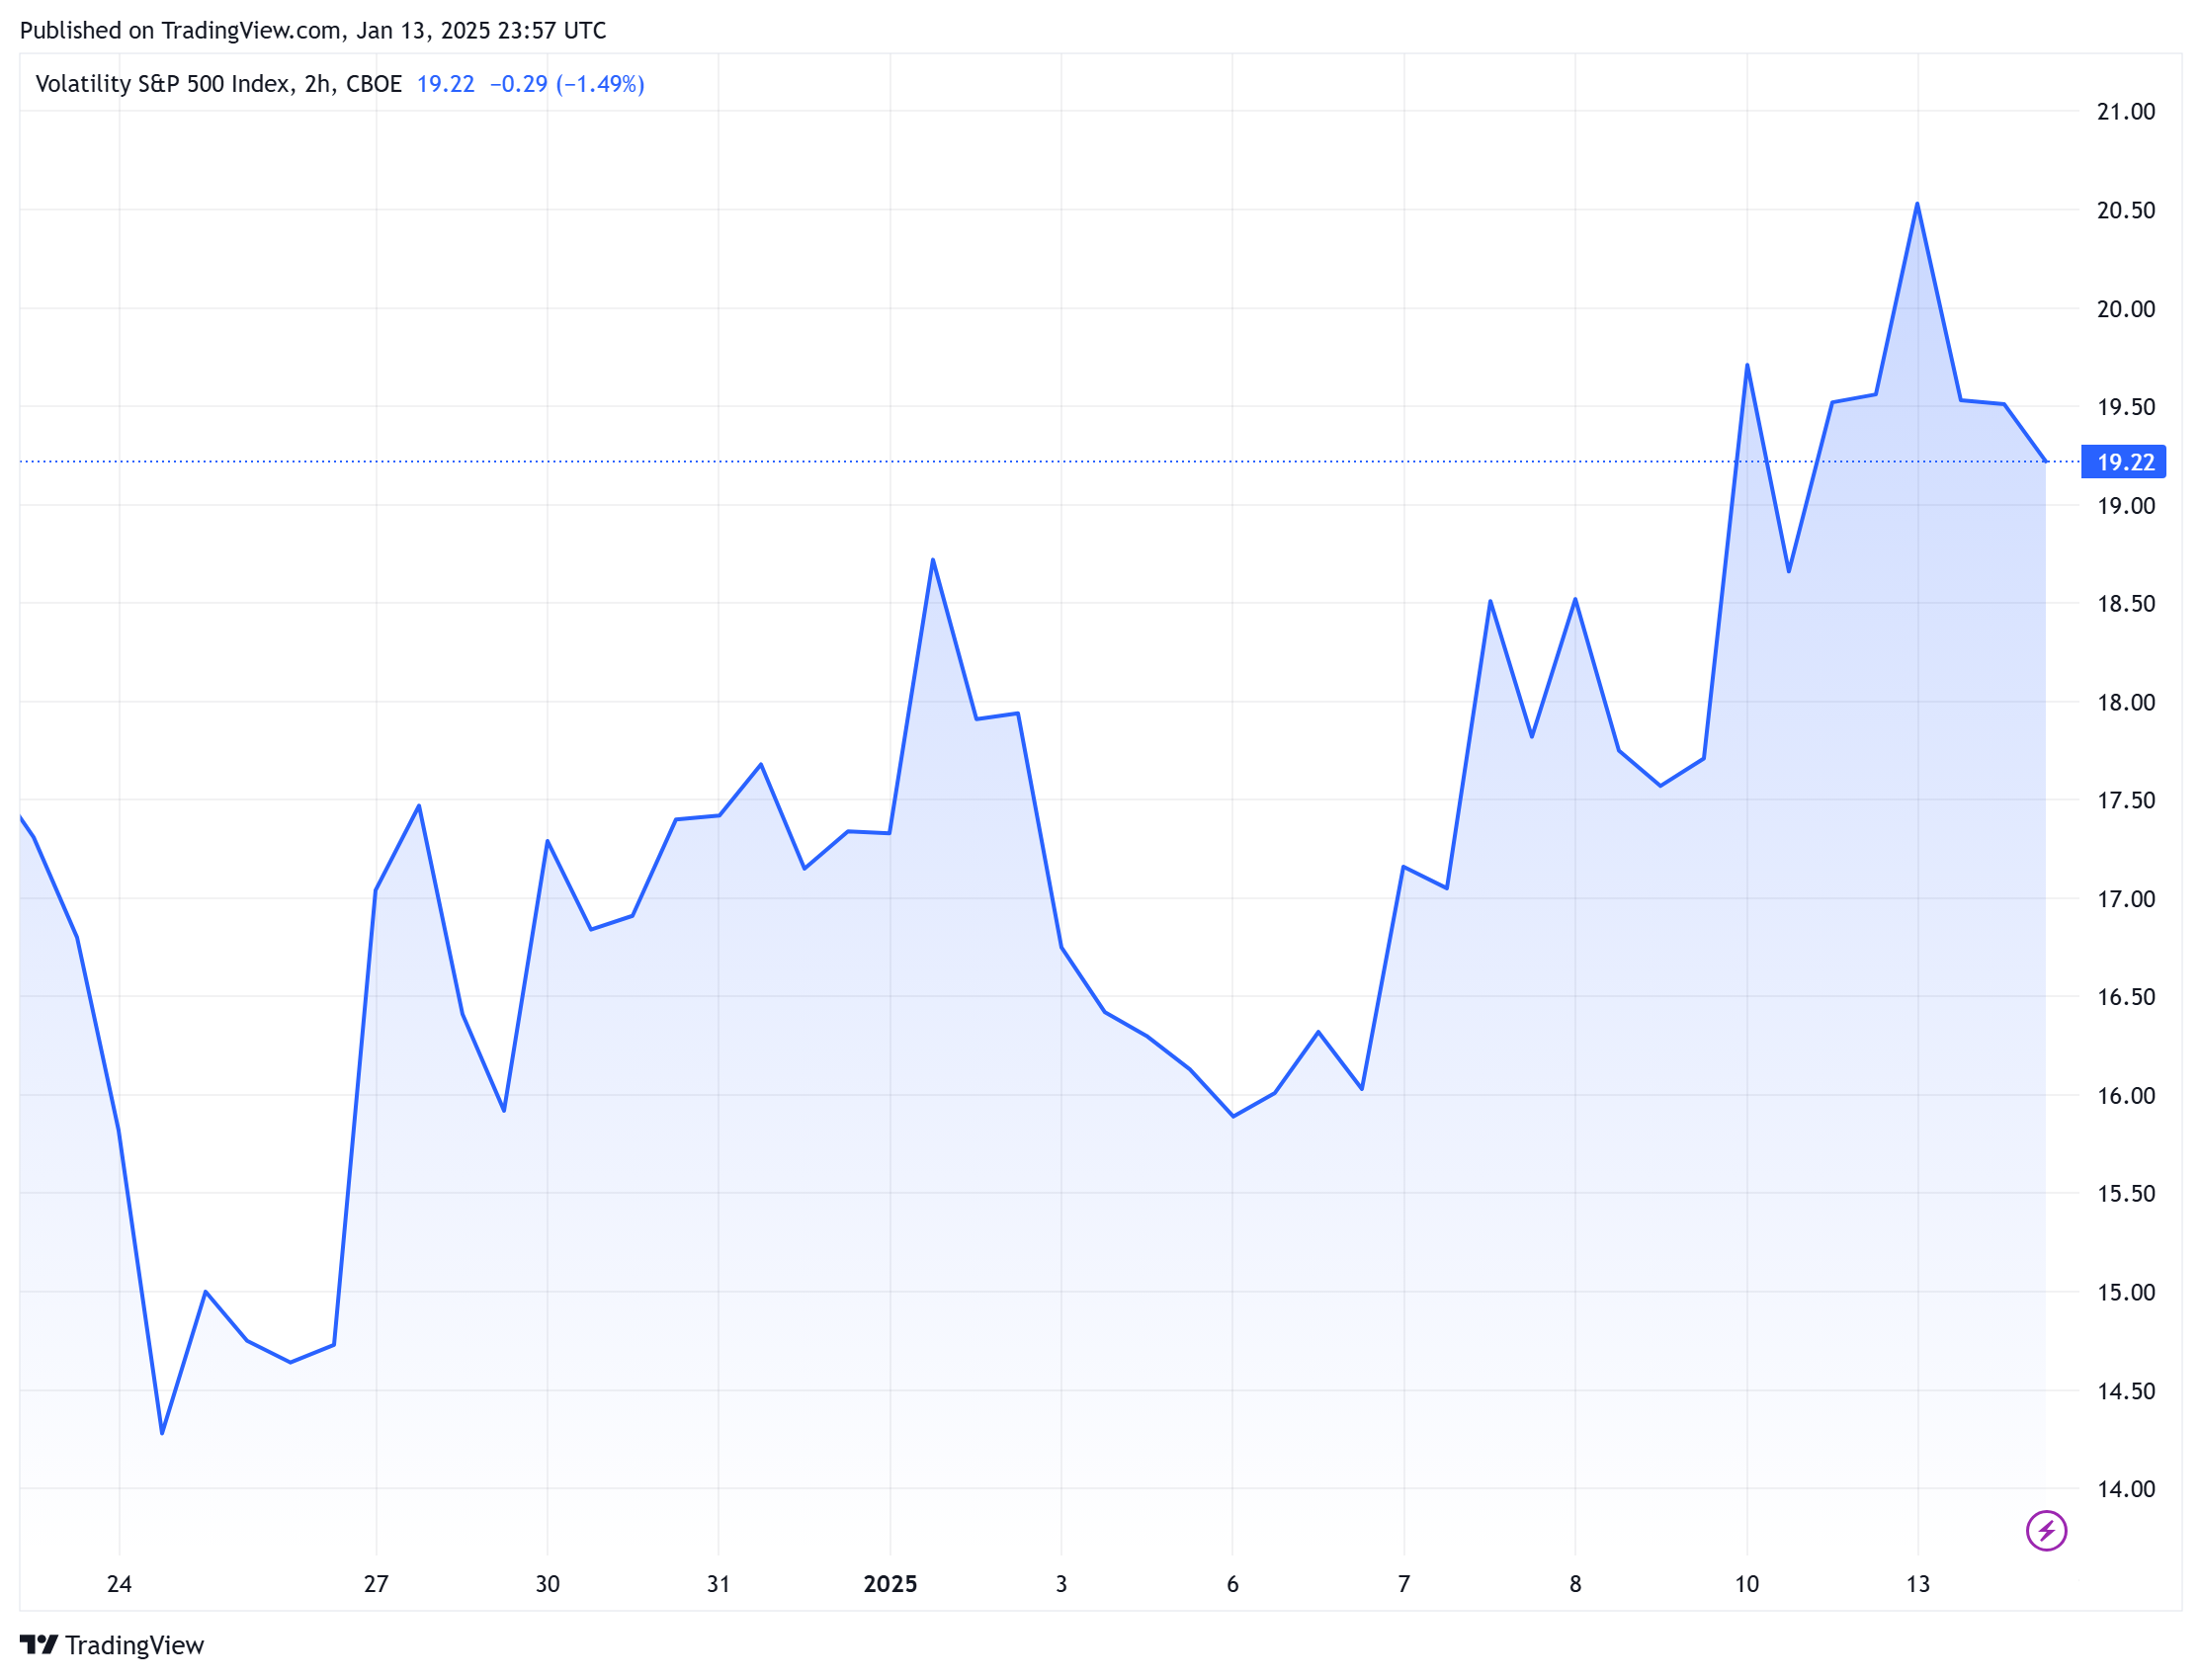
Task: Click the '31' date label on time axis
Action: coord(718,1585)
